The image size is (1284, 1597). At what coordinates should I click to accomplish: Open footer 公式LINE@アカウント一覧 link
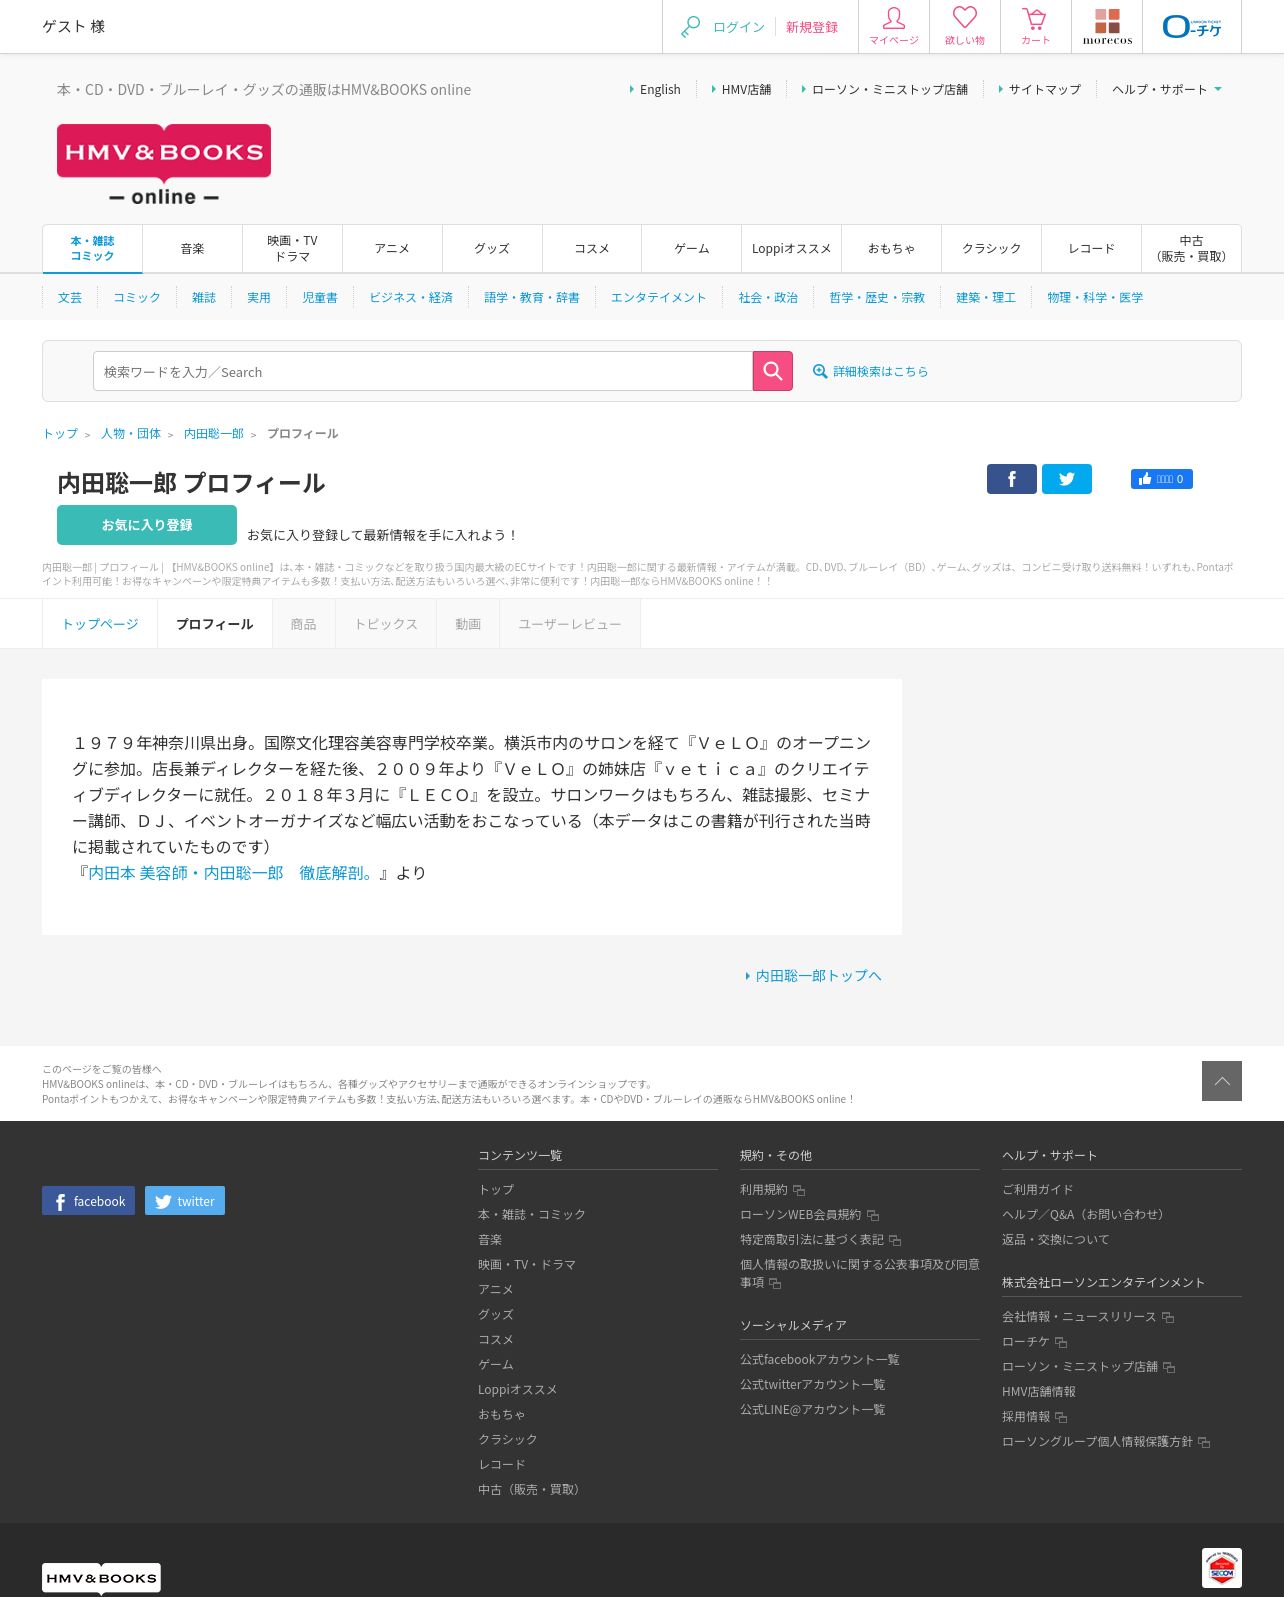click(x=813, y=1409)
